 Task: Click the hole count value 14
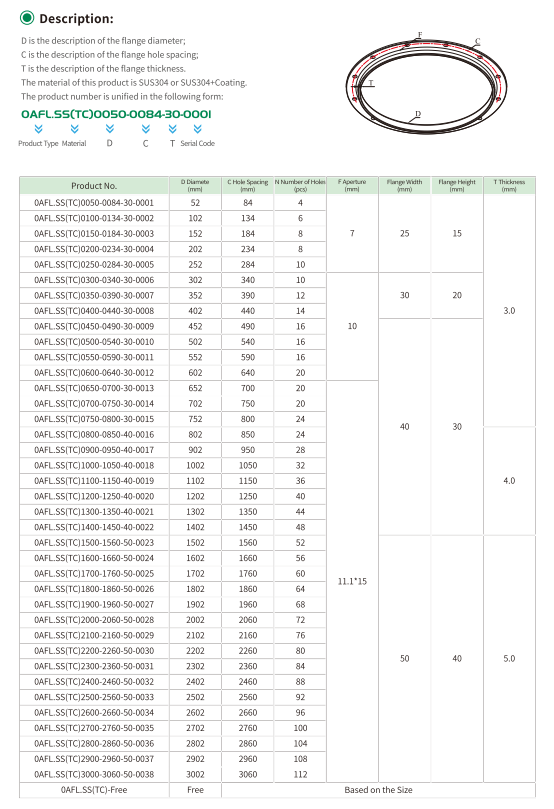point(300,311)
